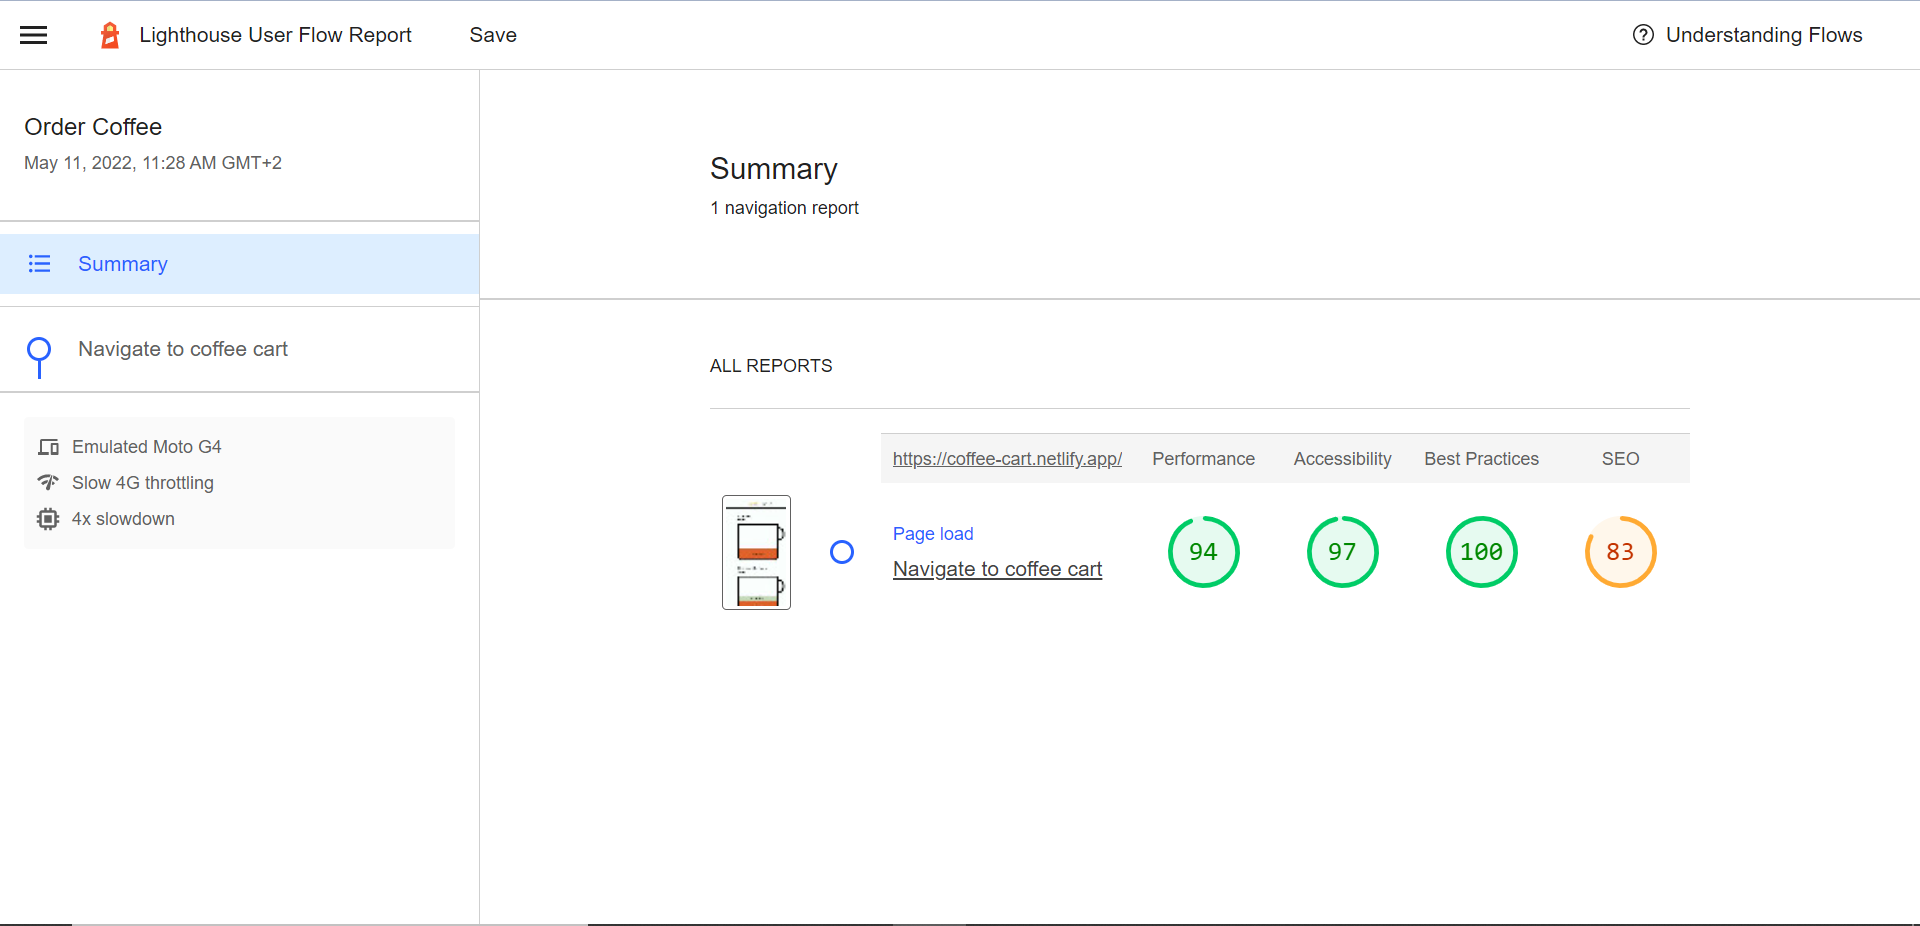This screenshot has width=1920, height=926.
Task: Click the Slow 4G throttling text
Action: pos(143,483)
